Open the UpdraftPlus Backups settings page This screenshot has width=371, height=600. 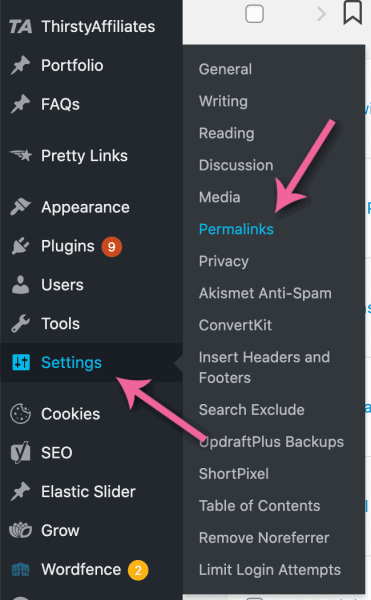(271, 442)
